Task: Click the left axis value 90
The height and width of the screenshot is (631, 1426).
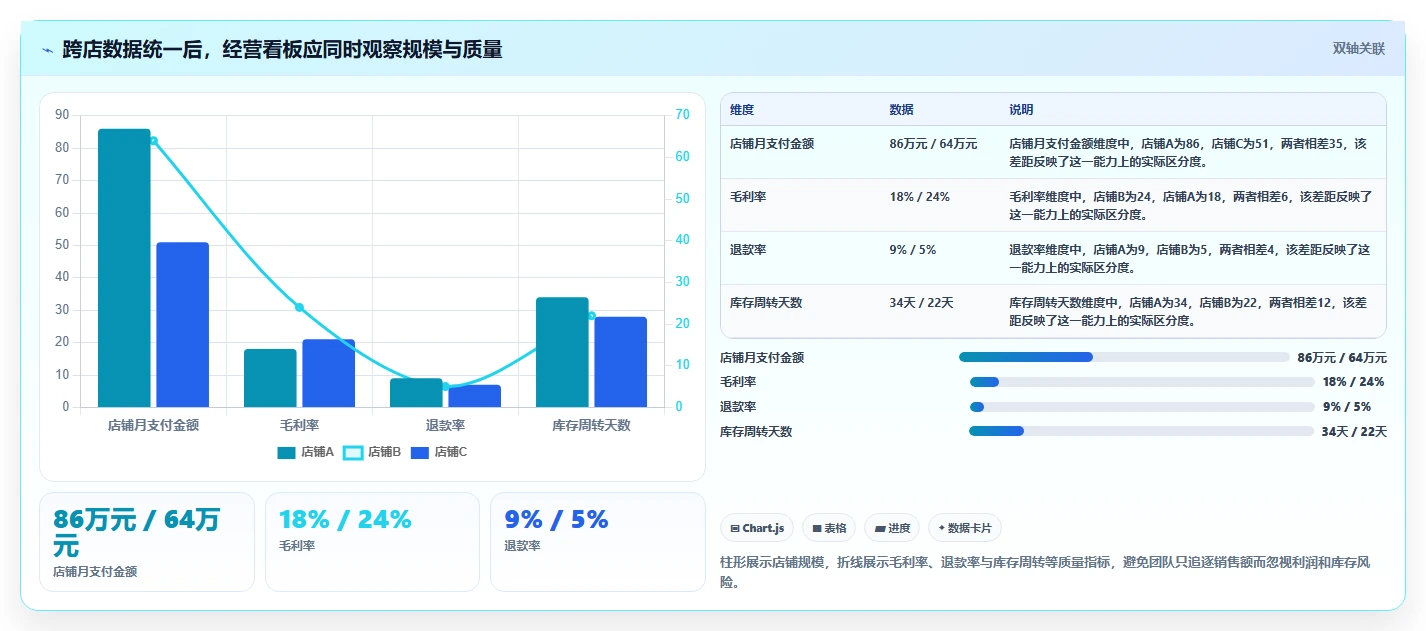Action: 62,115
